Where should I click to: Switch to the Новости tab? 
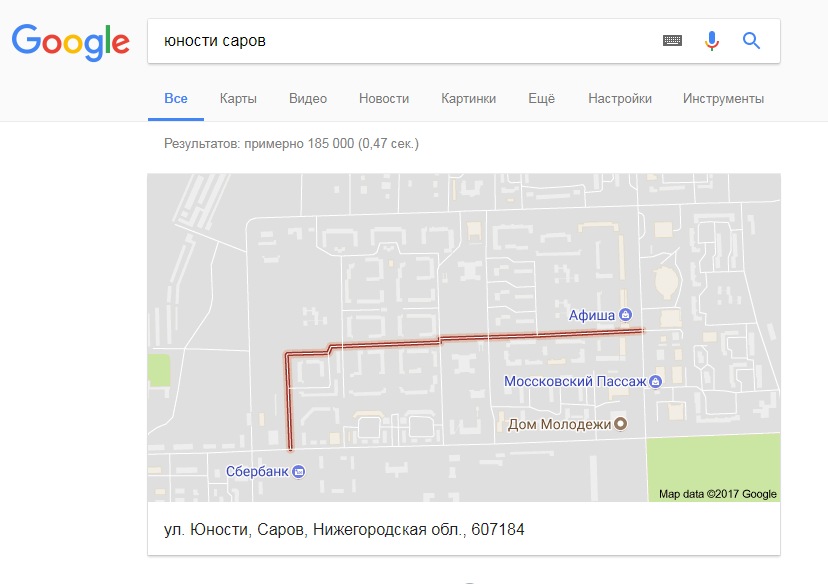tap(384, 99)
